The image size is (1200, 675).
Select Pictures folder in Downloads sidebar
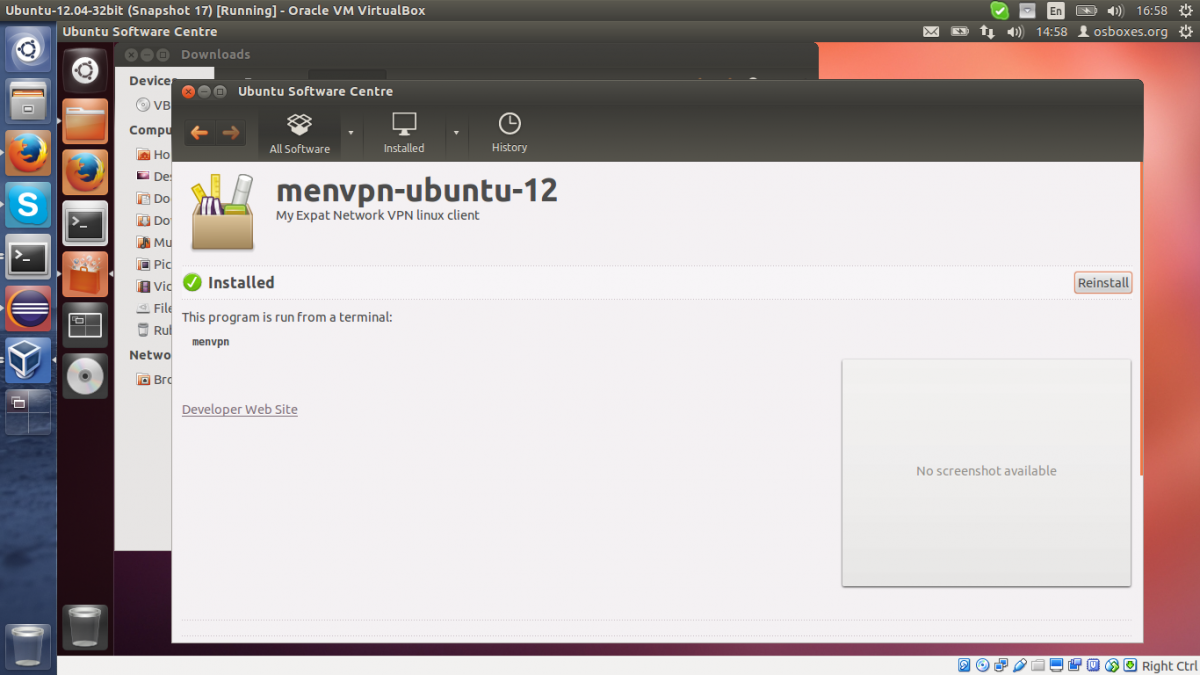(x=153, y=264)
